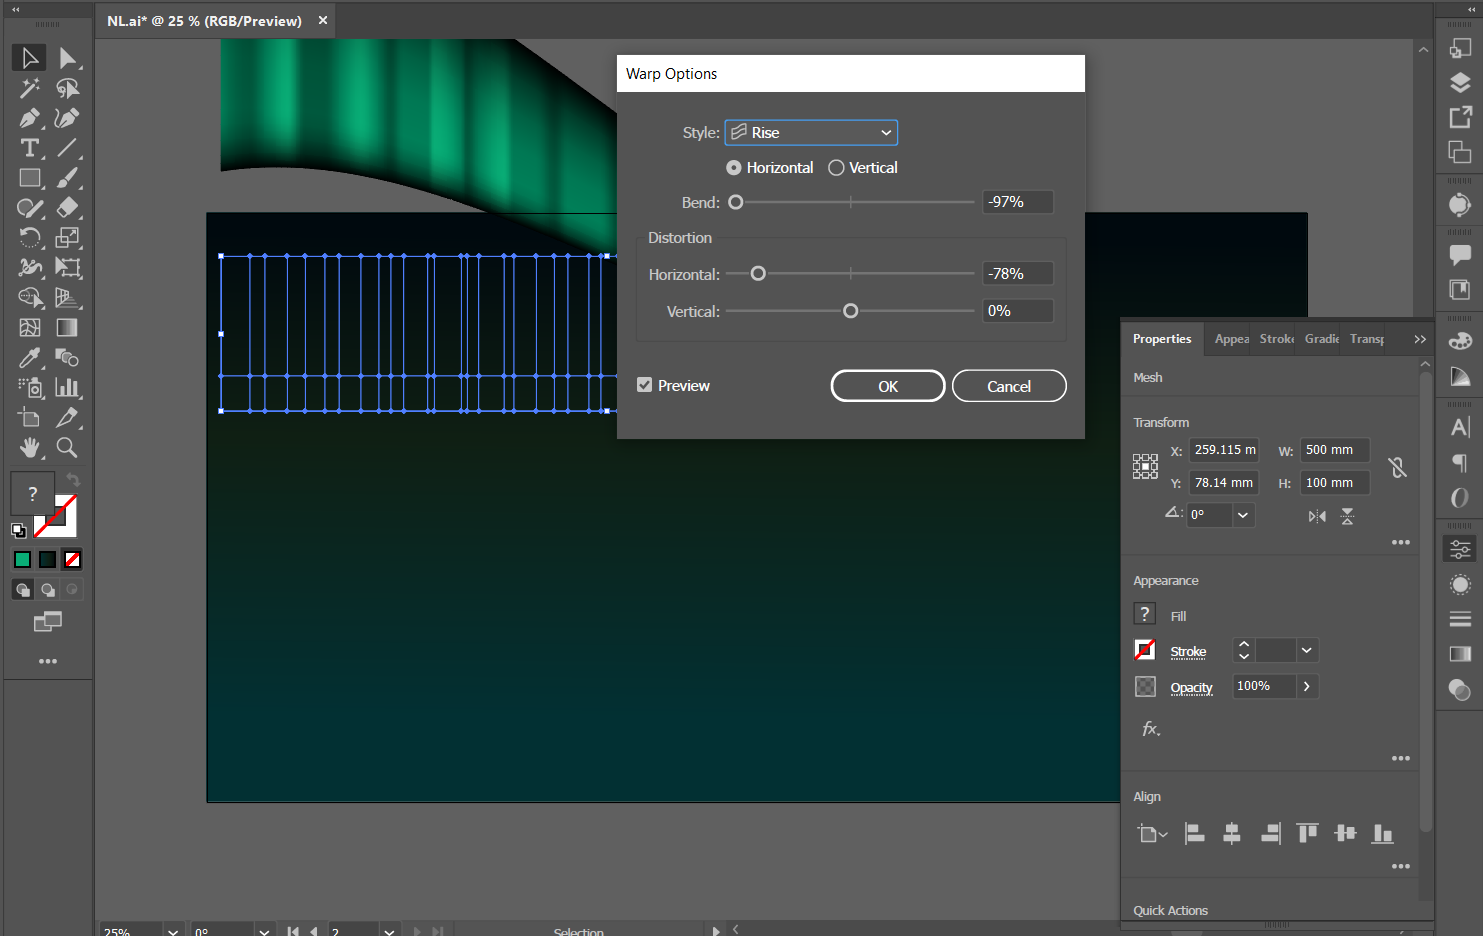Viewport: 1483px width, 936px height.
Task: Switch to the Transparency panel tab
Action: pyautogui.click(x=1366, y=339)
